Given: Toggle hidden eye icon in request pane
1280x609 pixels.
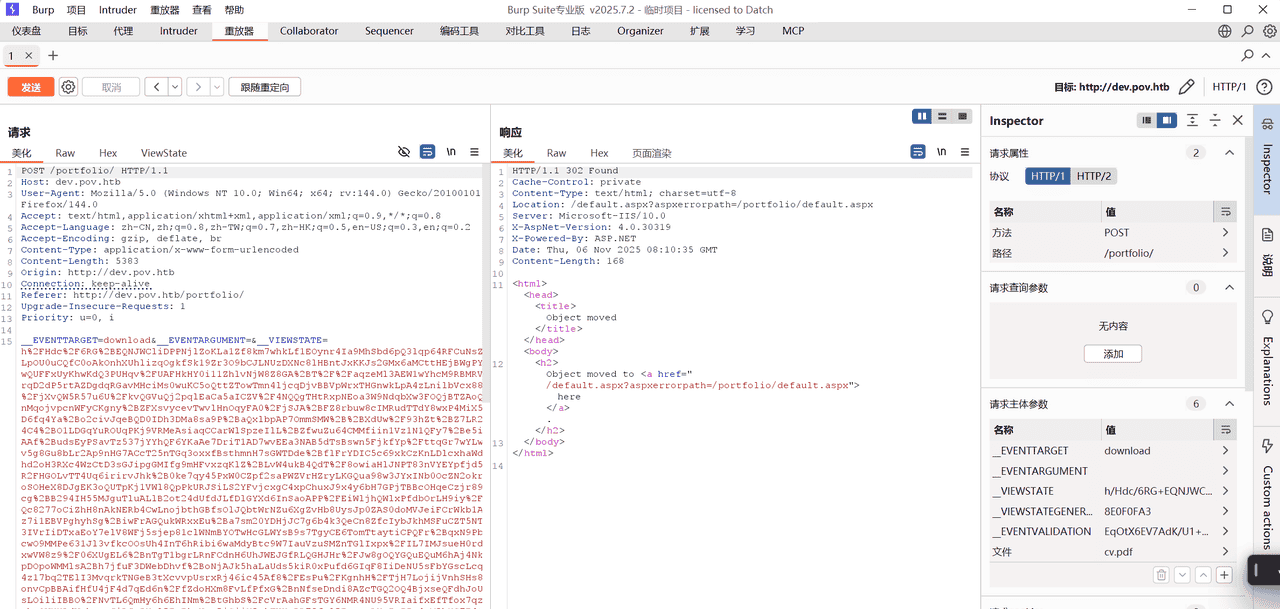Looking at the screenshot, I should click(x=404, y=152).
